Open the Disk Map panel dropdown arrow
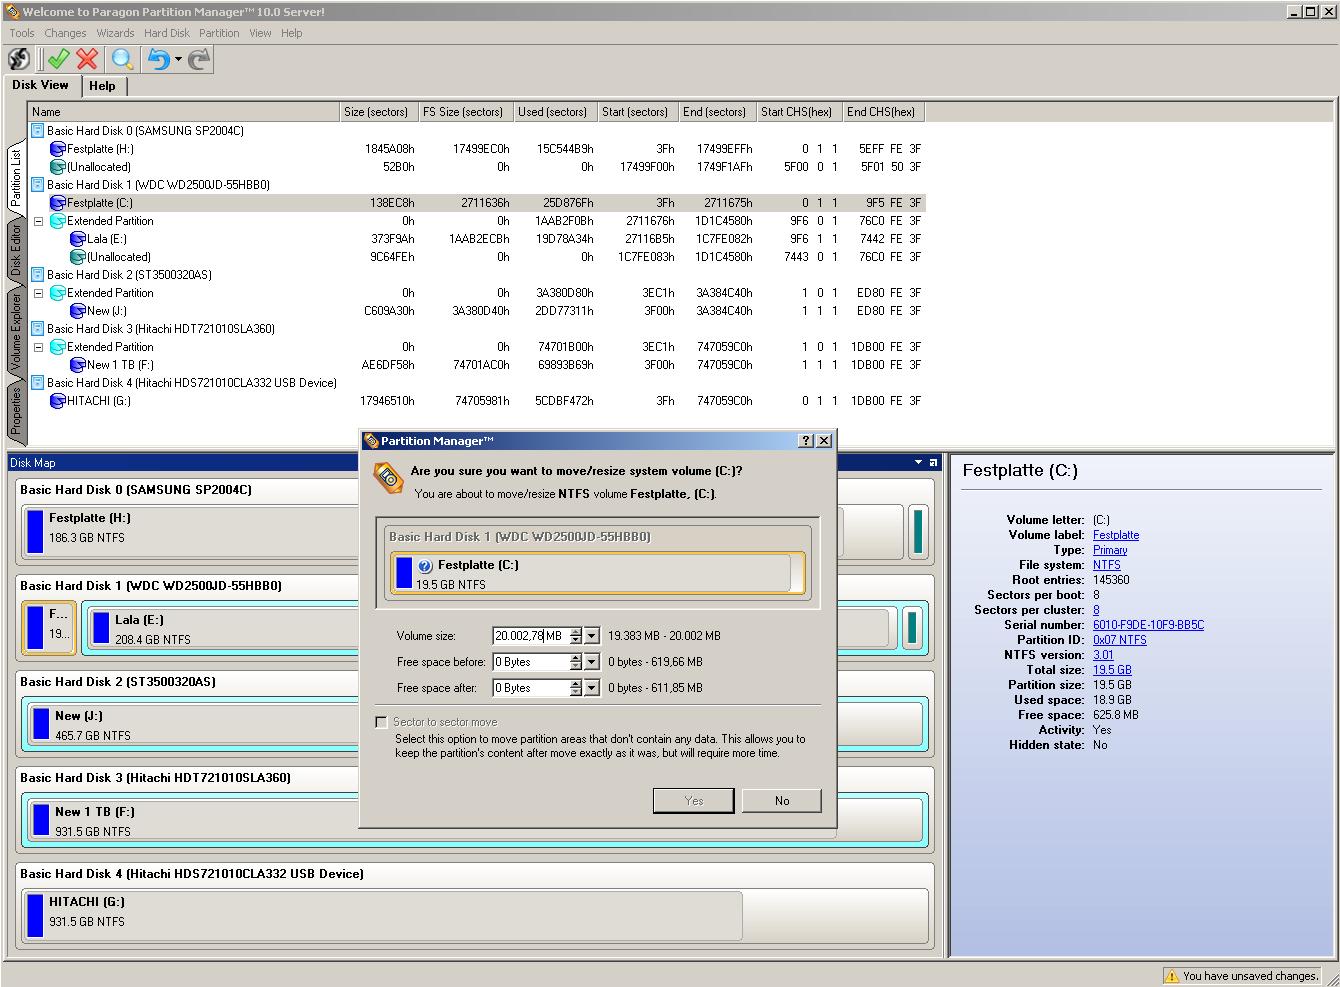This screenshot has height=987, width=1340. point(918,463)
